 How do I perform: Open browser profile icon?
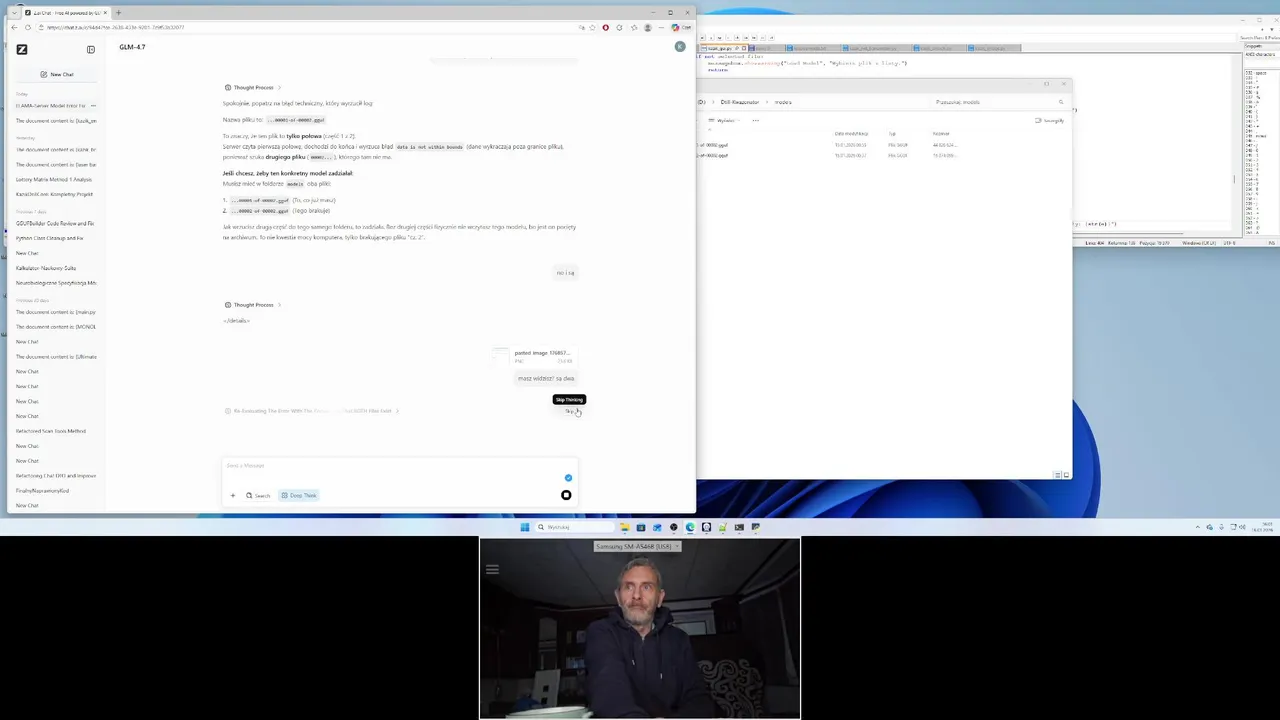(648, 27)
